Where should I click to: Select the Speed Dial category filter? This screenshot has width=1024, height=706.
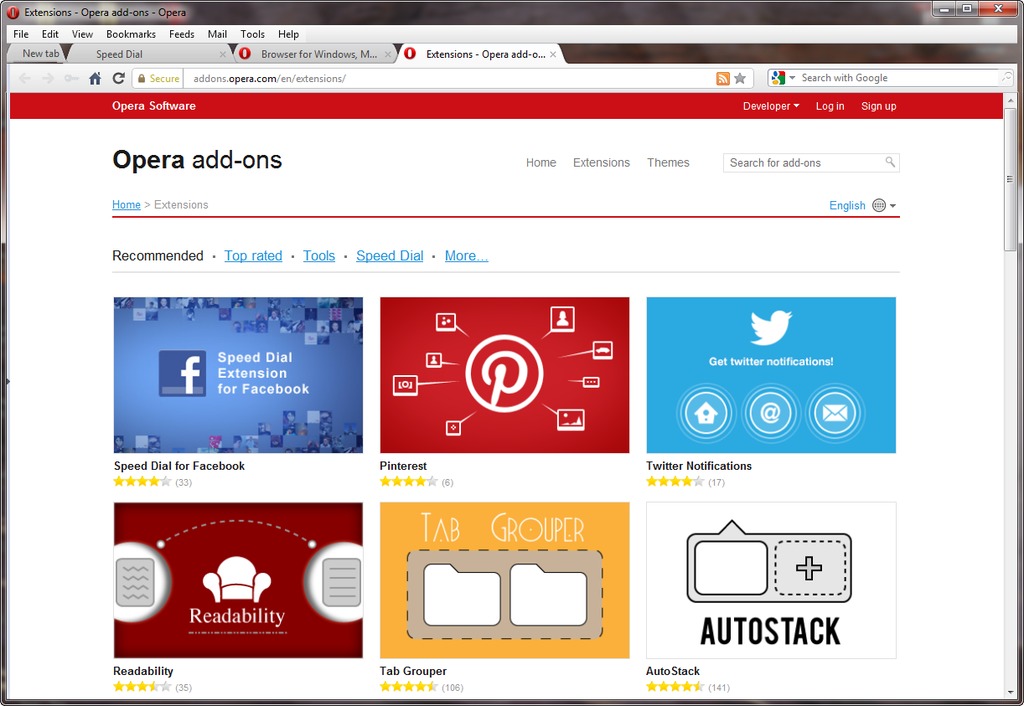pyautogui.click(x=390, y=256)
